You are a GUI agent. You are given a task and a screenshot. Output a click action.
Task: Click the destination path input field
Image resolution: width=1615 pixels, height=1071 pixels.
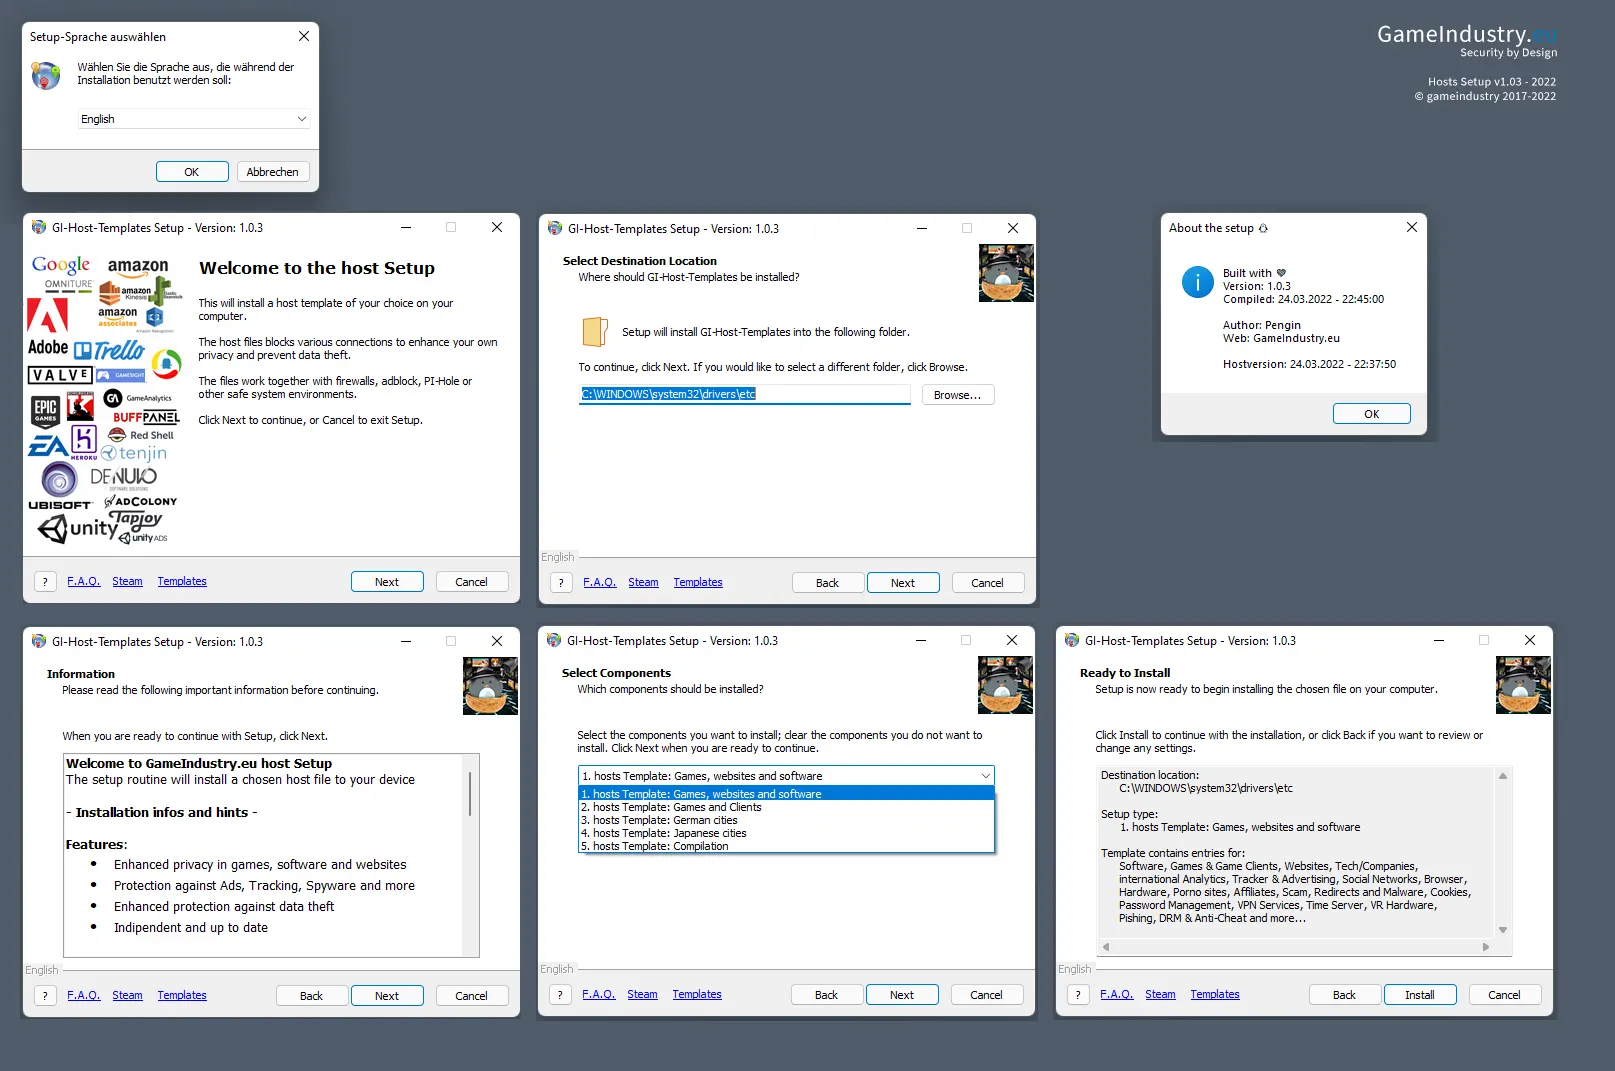pyautogui.click(x=745, y=394)
